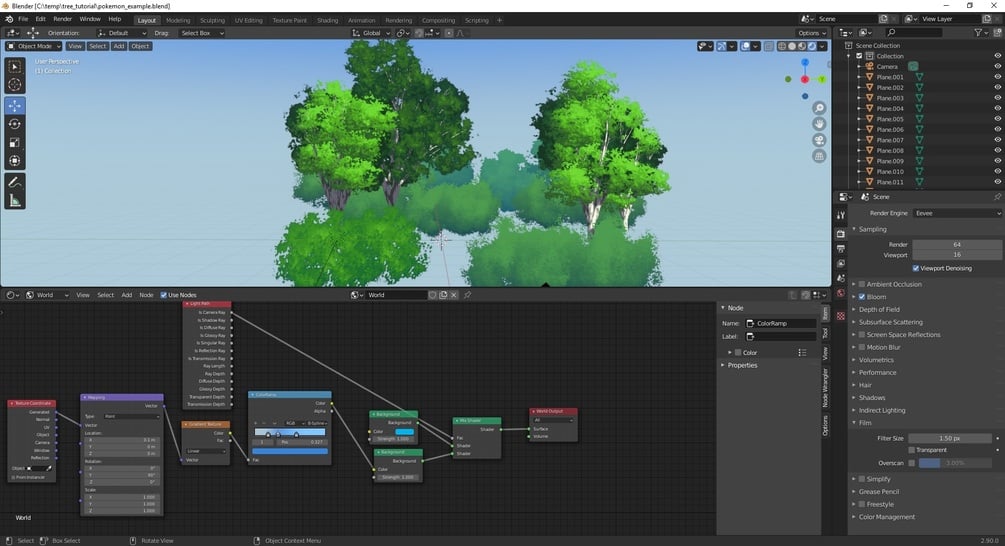Open the viewport Options dropdown

[x=811, y=33]
